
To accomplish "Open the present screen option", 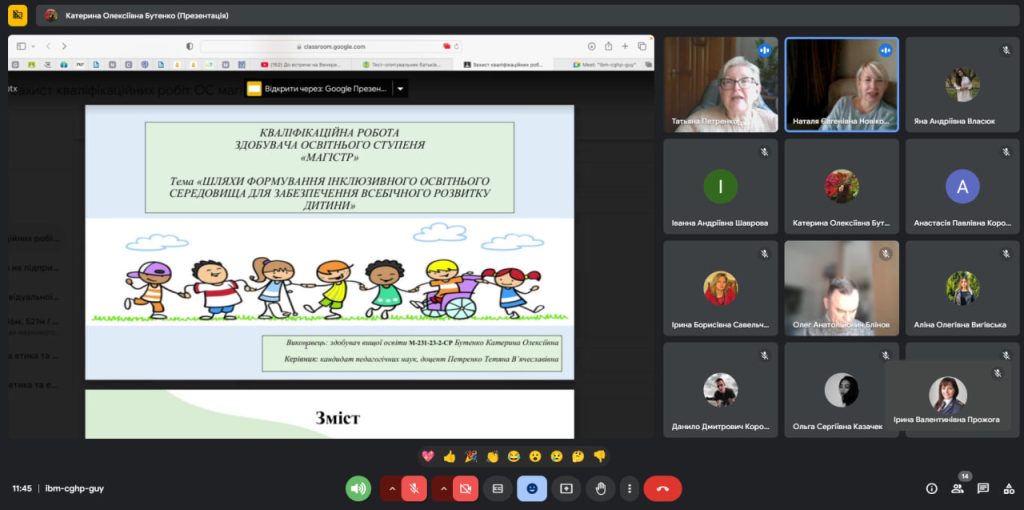I will click(x=566, y=488).
